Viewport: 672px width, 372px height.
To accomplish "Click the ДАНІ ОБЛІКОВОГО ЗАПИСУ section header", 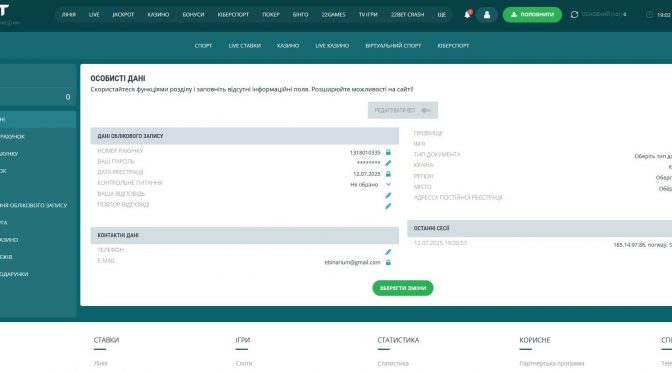I will click(244, 136).
